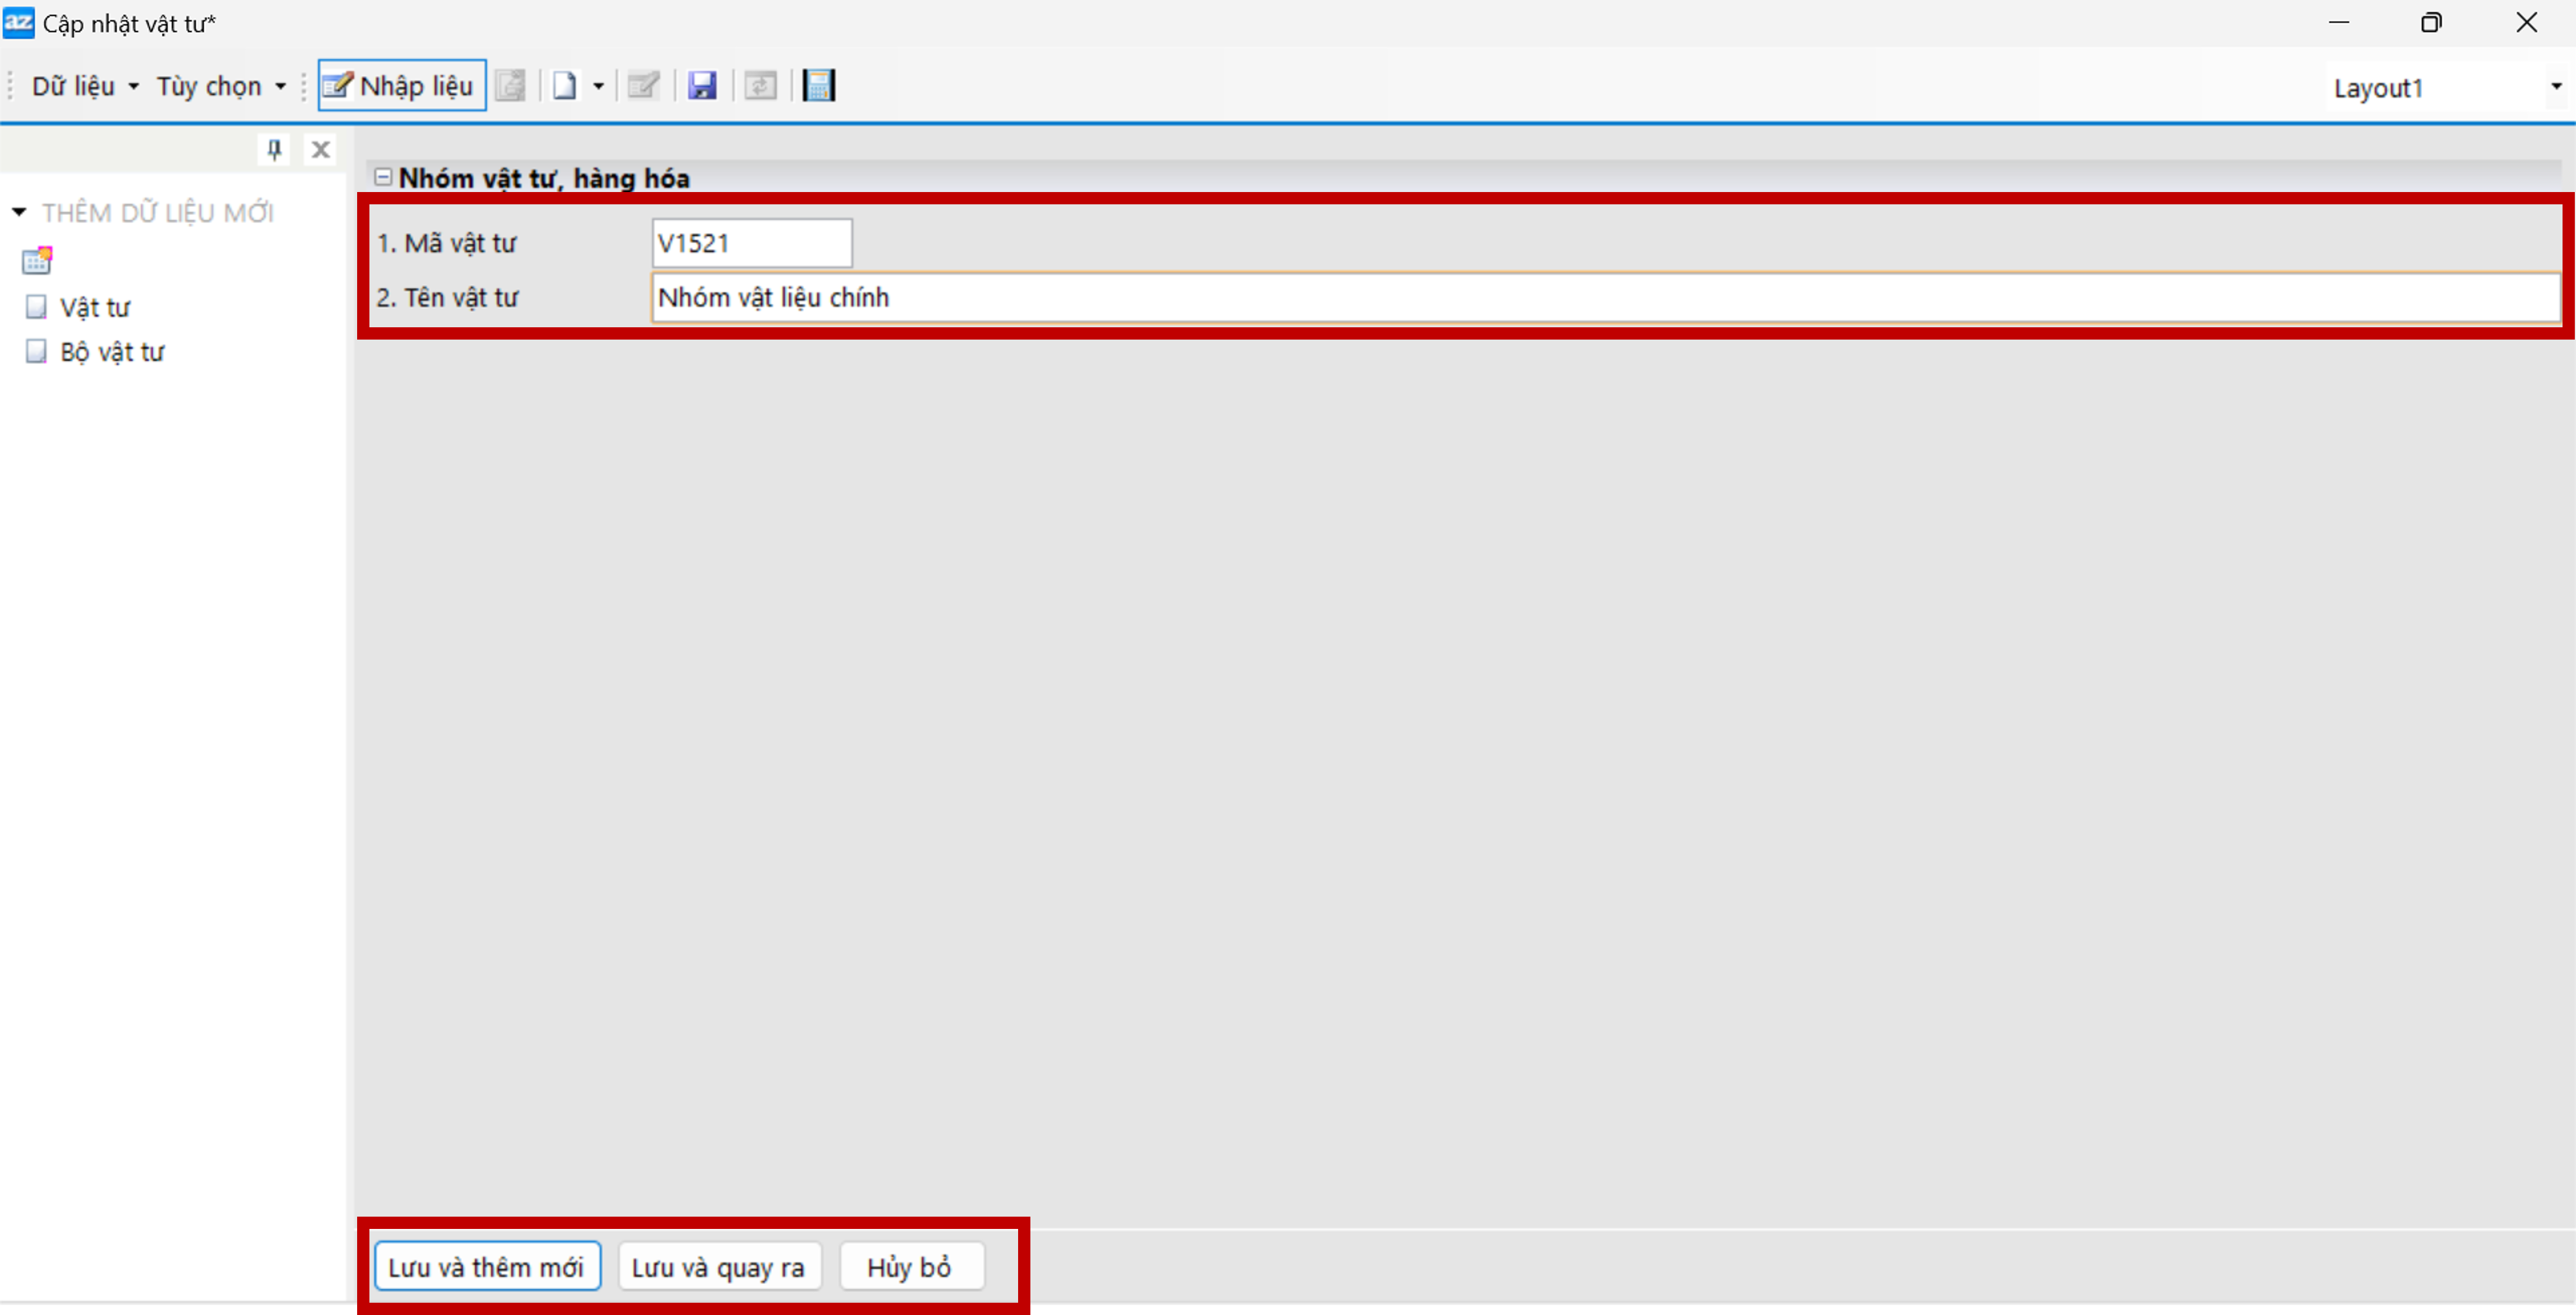Click the calculator icon in toolbar

818,86
